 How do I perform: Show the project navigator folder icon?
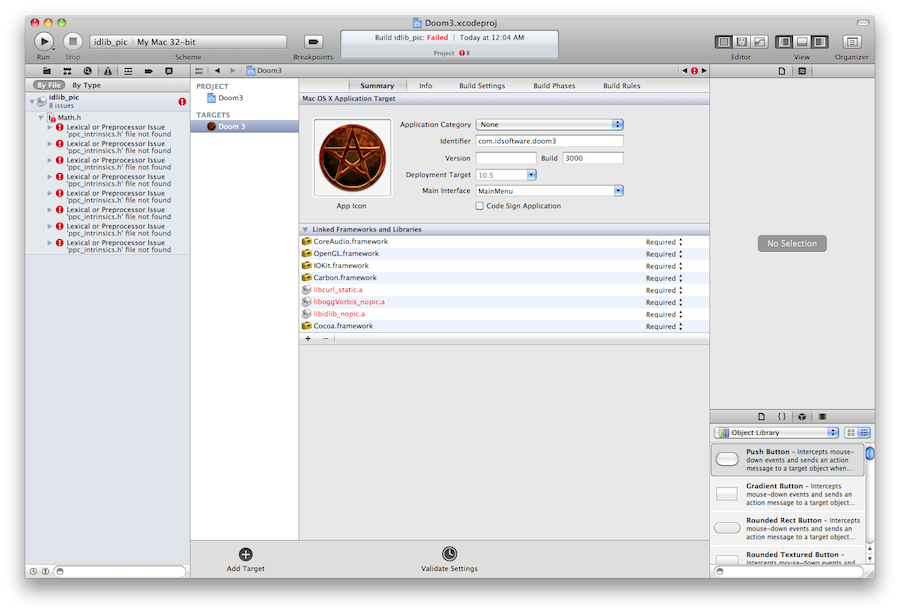click(47, 71)
